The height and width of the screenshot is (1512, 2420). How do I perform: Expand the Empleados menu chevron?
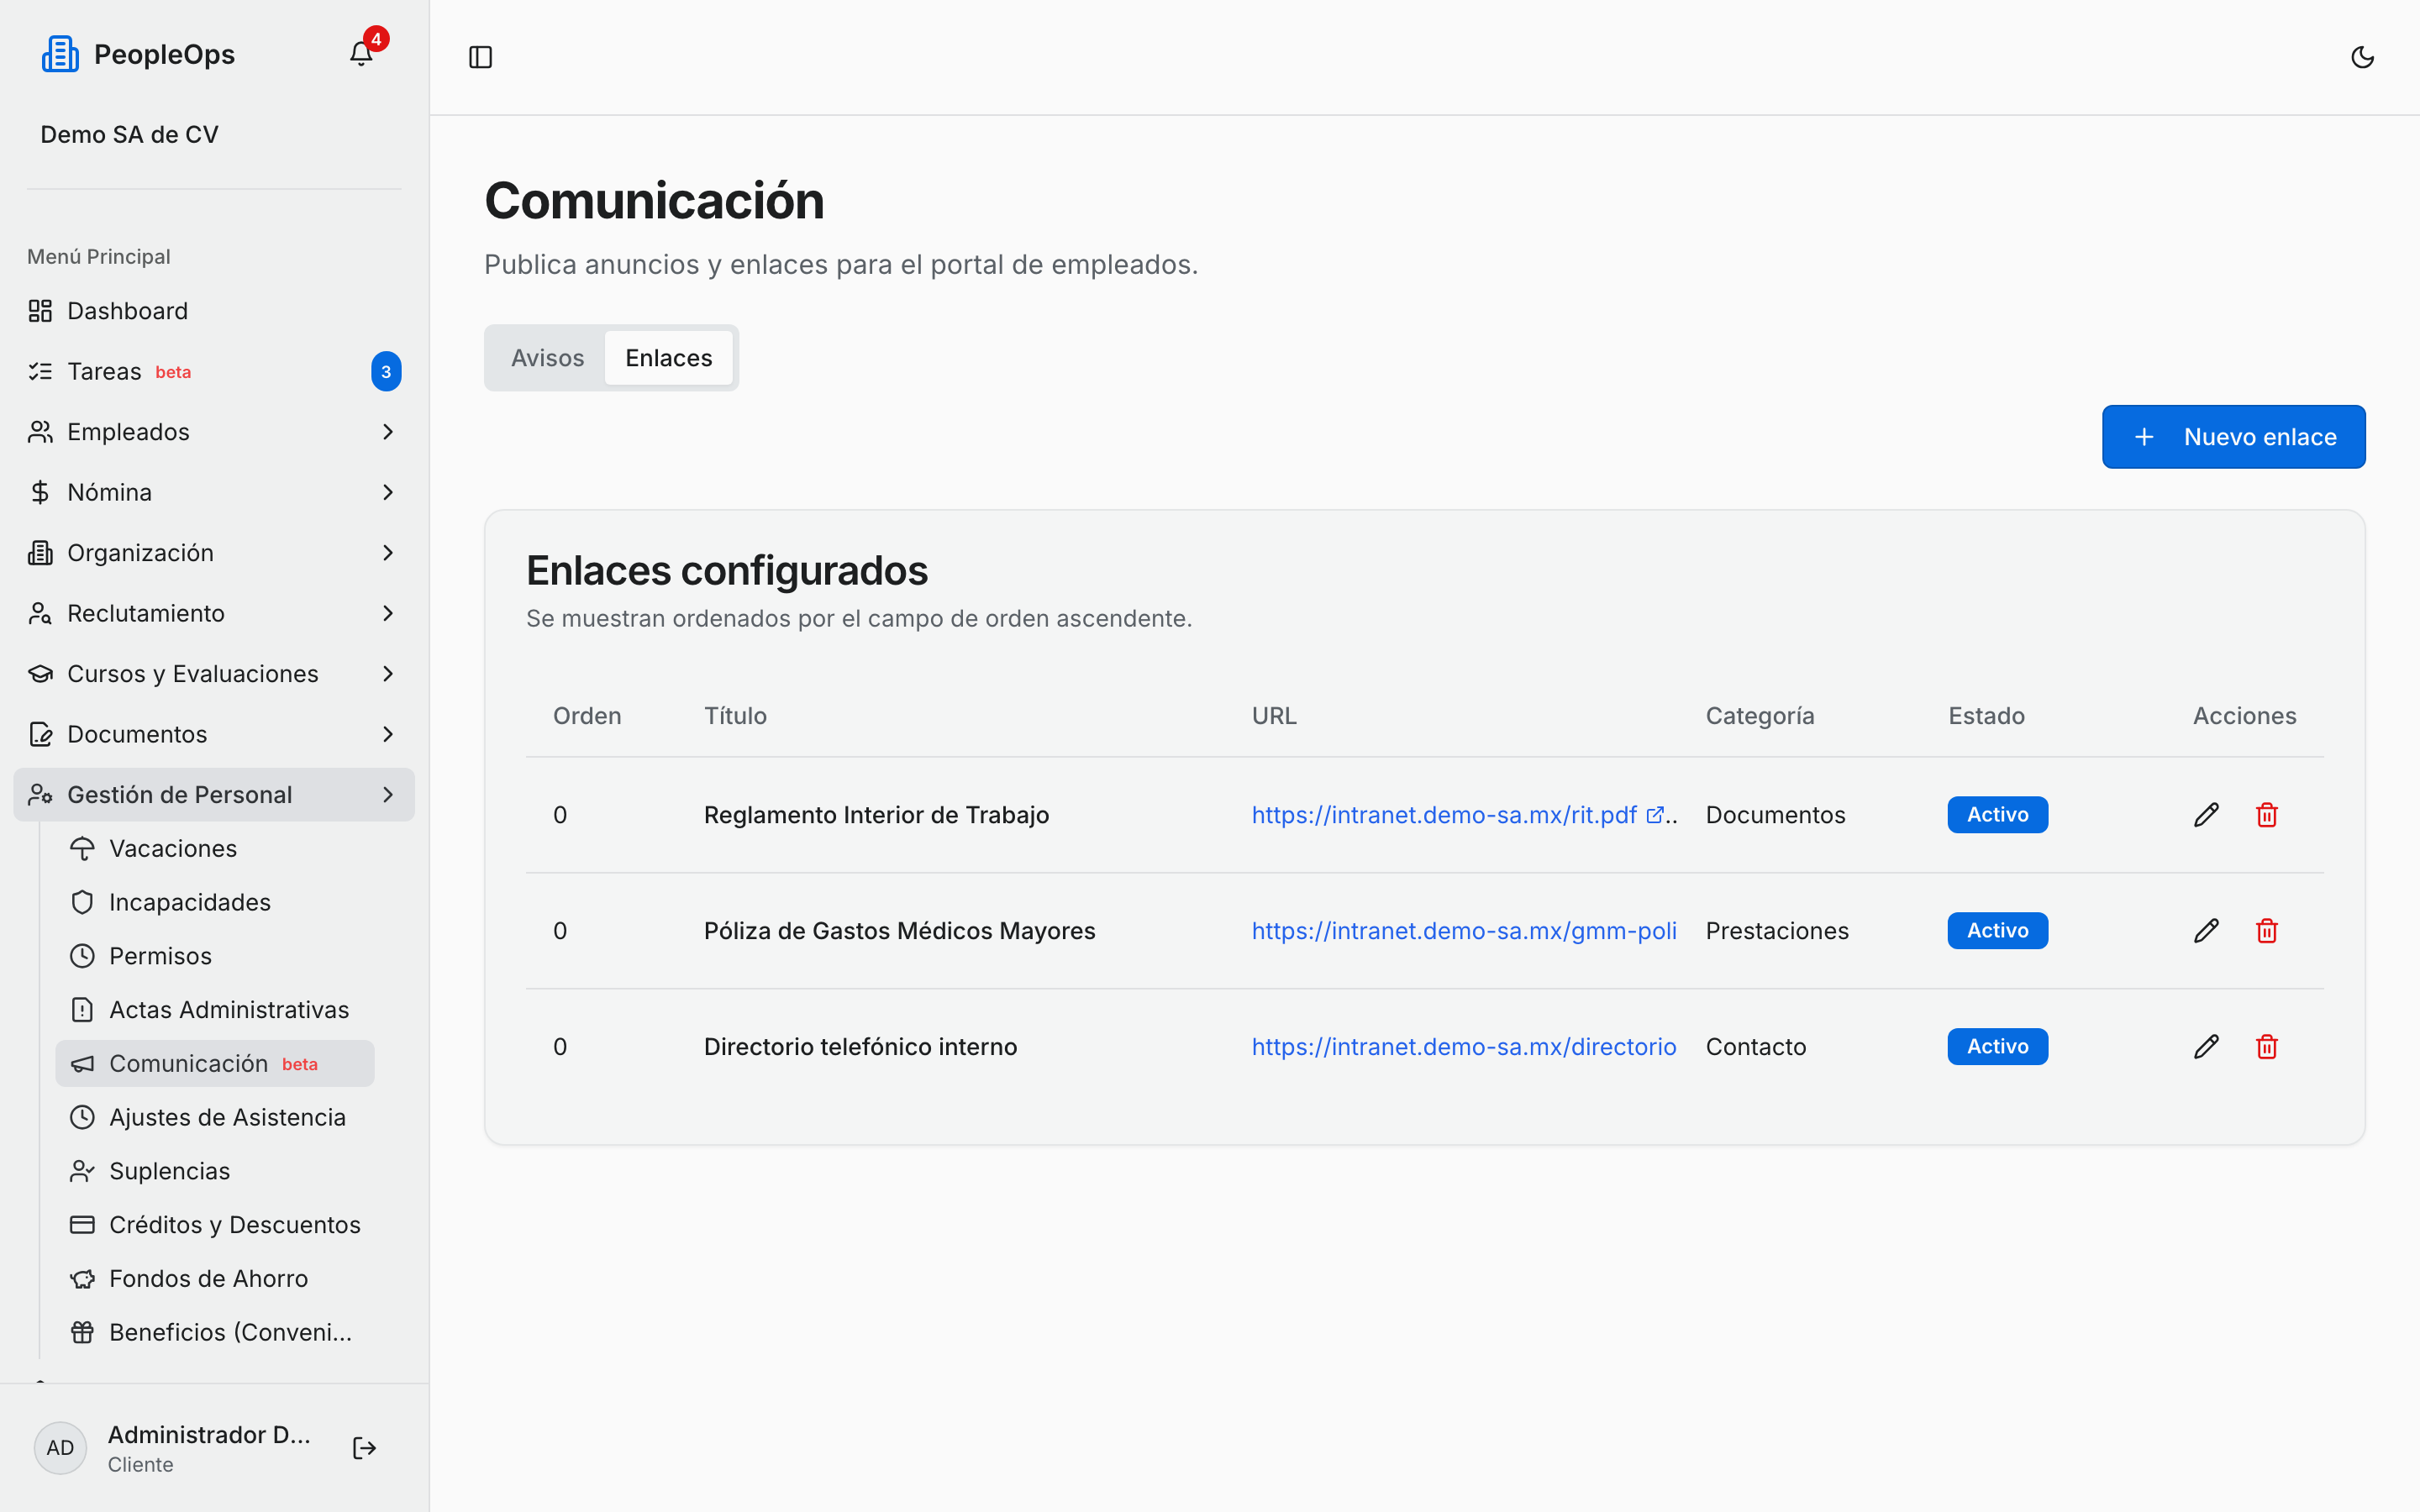coord(388,432)
